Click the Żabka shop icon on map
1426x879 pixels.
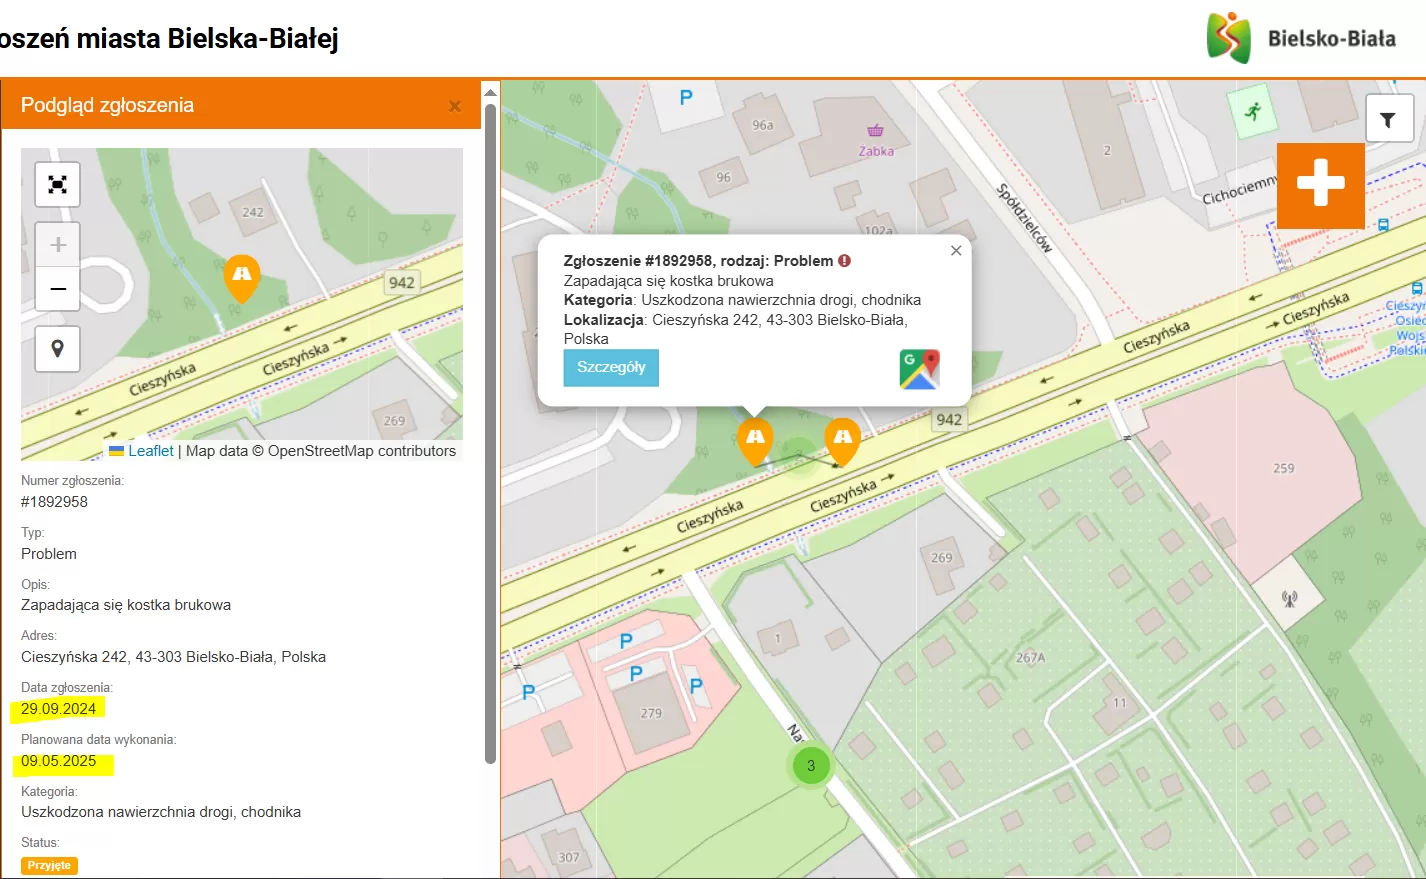click(875, 131)
